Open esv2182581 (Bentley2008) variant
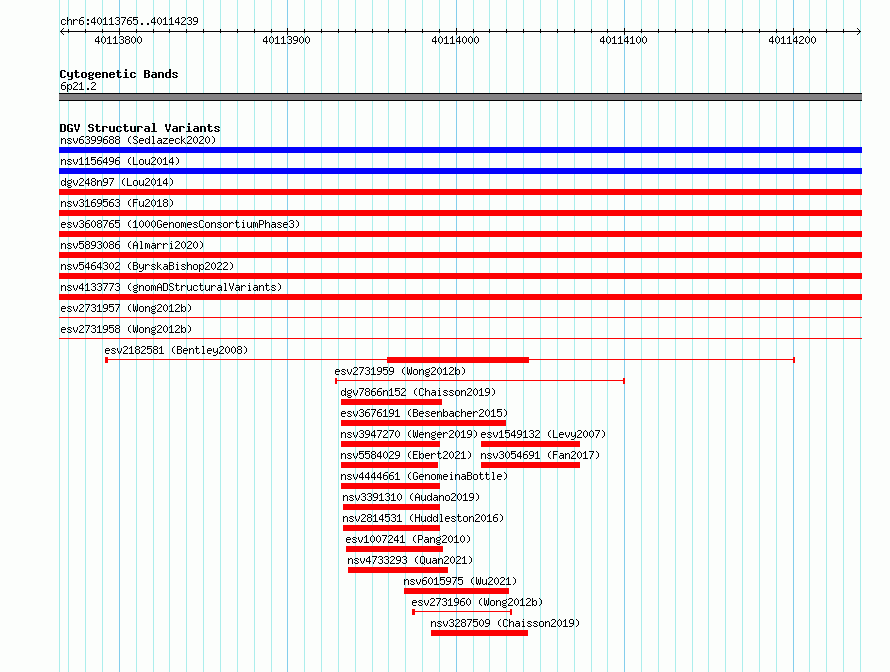This screenshot has height=672, width=890. 176,350
